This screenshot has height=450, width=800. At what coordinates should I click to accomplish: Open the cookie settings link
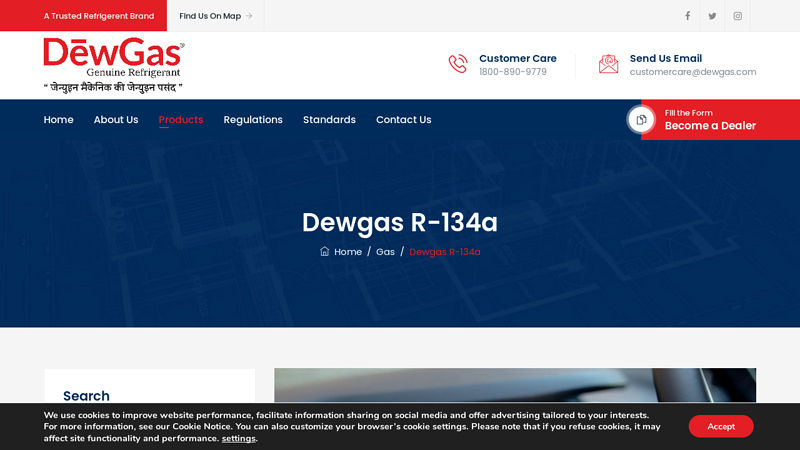click(238, 438)
